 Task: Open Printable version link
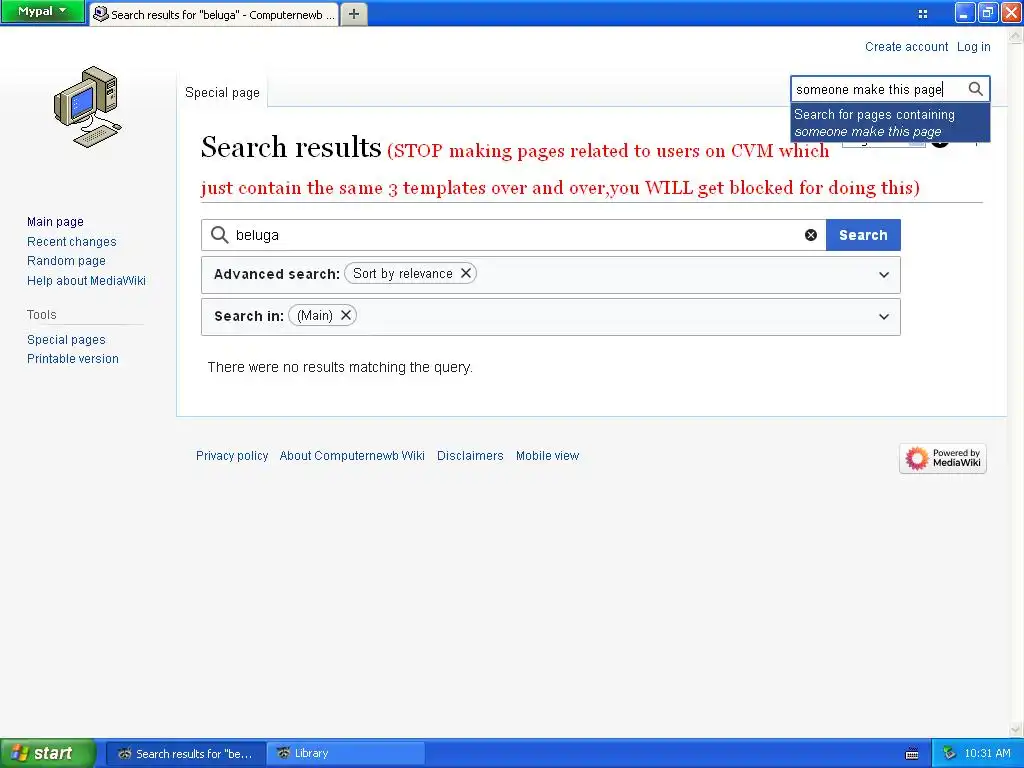coord(72,359)
